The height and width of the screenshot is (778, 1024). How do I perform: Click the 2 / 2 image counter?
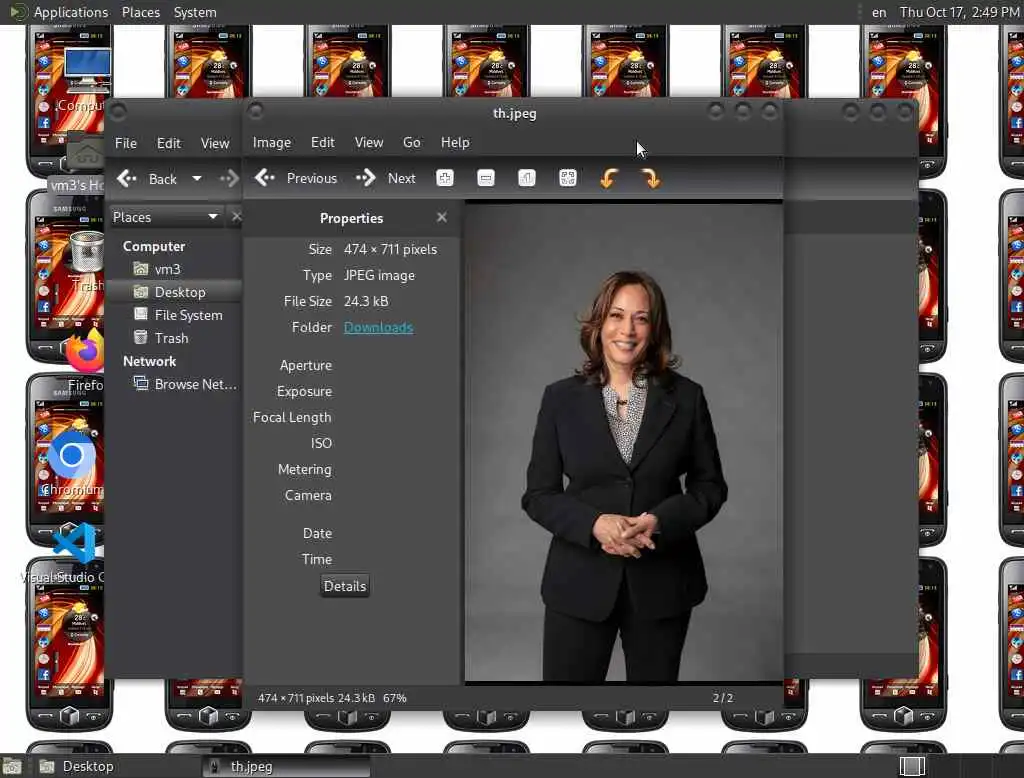tap(722, 698)
